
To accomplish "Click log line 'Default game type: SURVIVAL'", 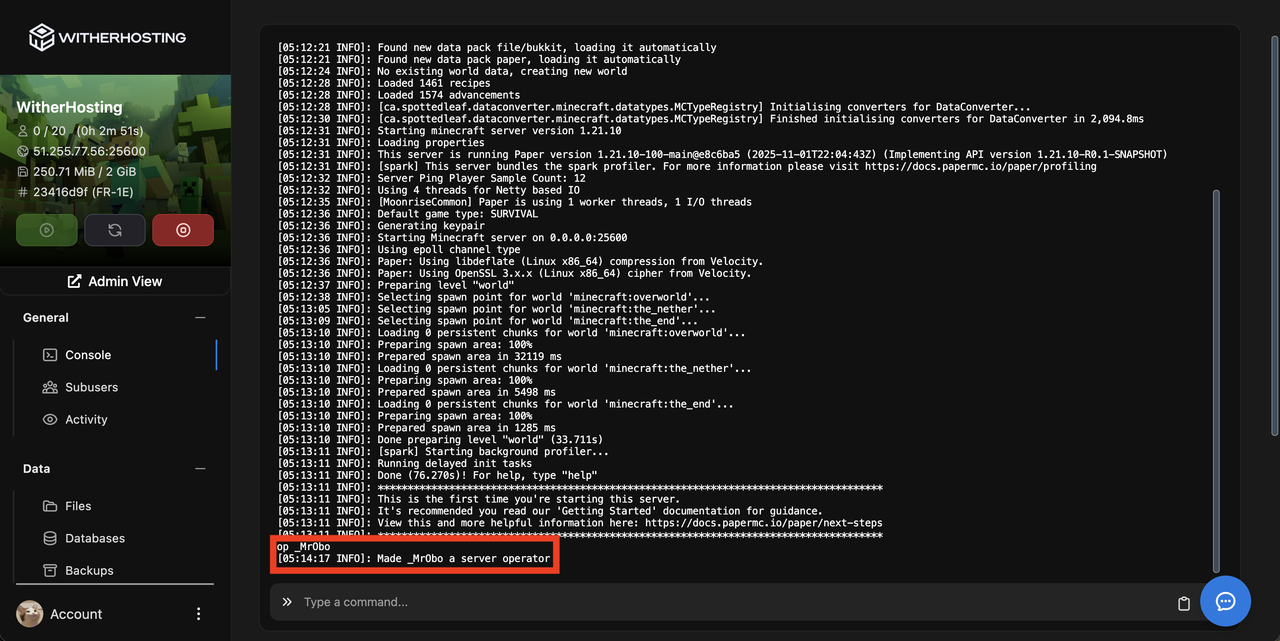I will click(407, 214).
